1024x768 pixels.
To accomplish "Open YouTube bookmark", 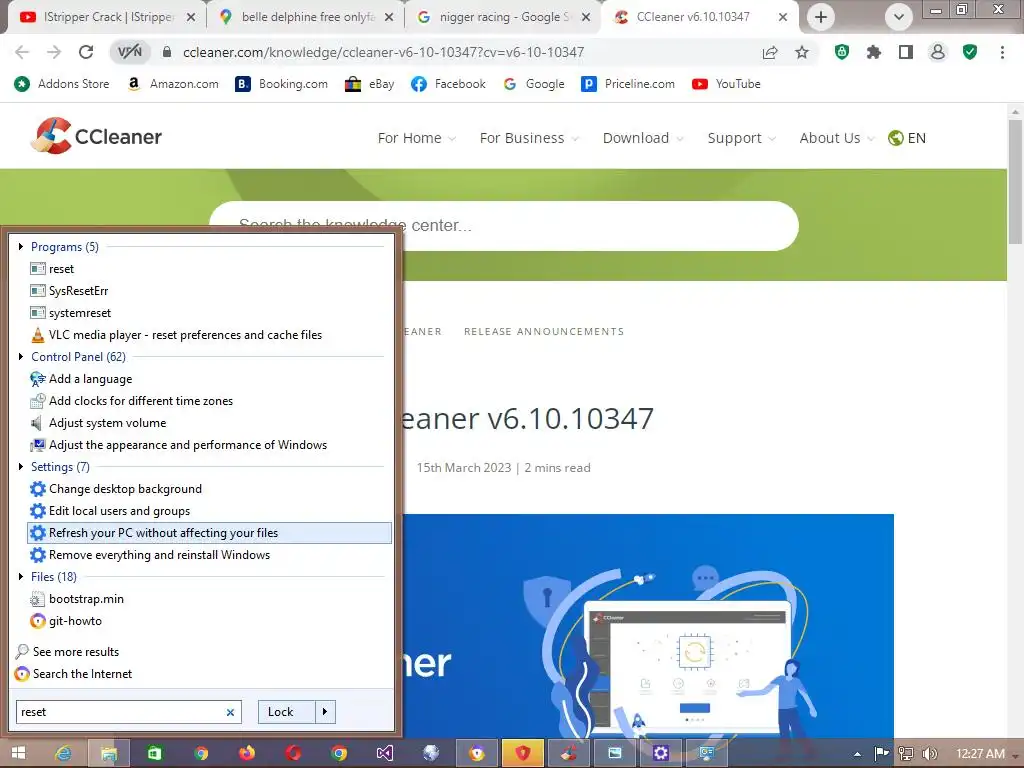I will click(726, 84).
